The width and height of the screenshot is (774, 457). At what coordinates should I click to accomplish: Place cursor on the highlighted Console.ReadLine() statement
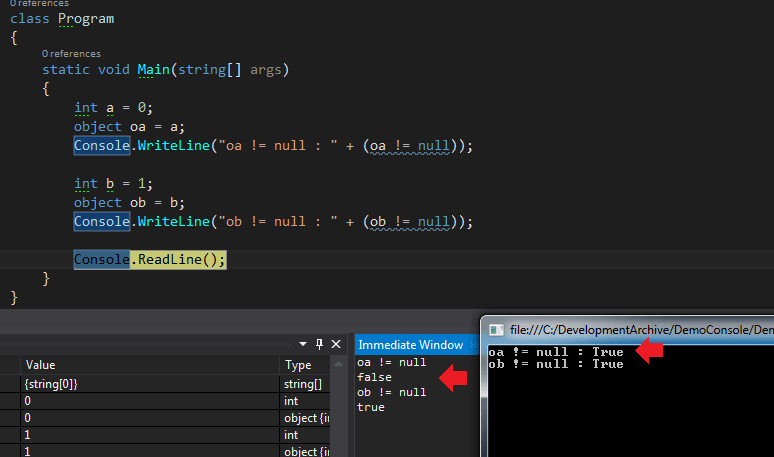(150, 259)
